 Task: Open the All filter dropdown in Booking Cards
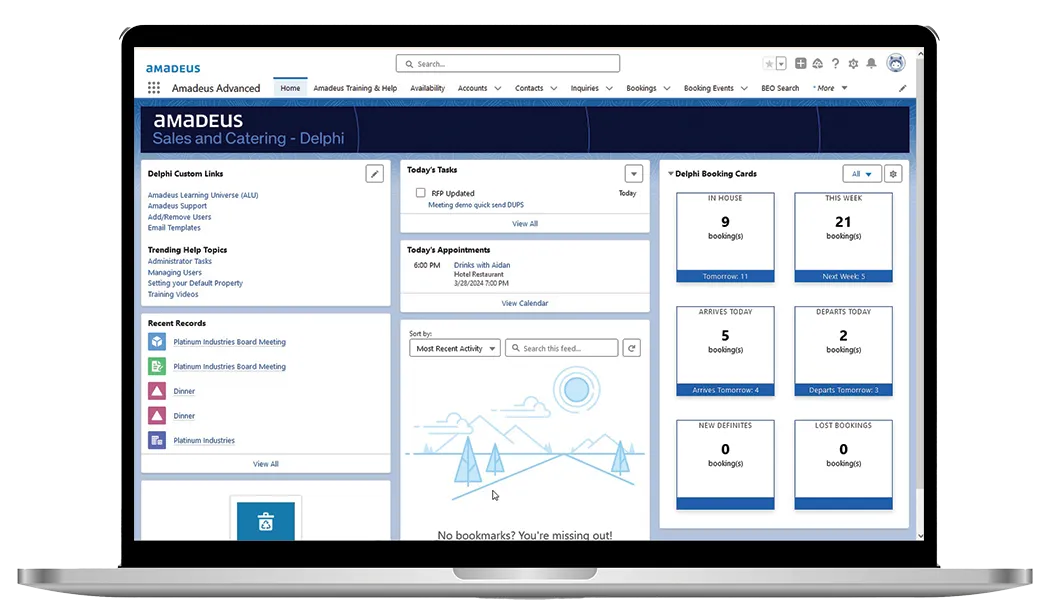(x=862, y=174)
